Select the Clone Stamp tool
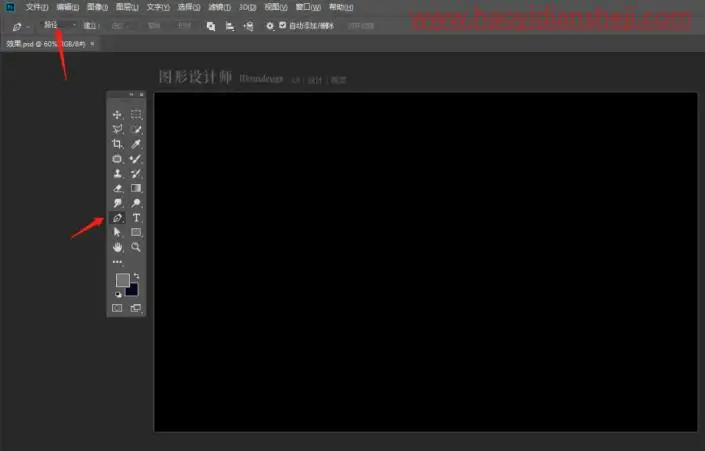The image size is (705, 451). click(x=117, y=174)
